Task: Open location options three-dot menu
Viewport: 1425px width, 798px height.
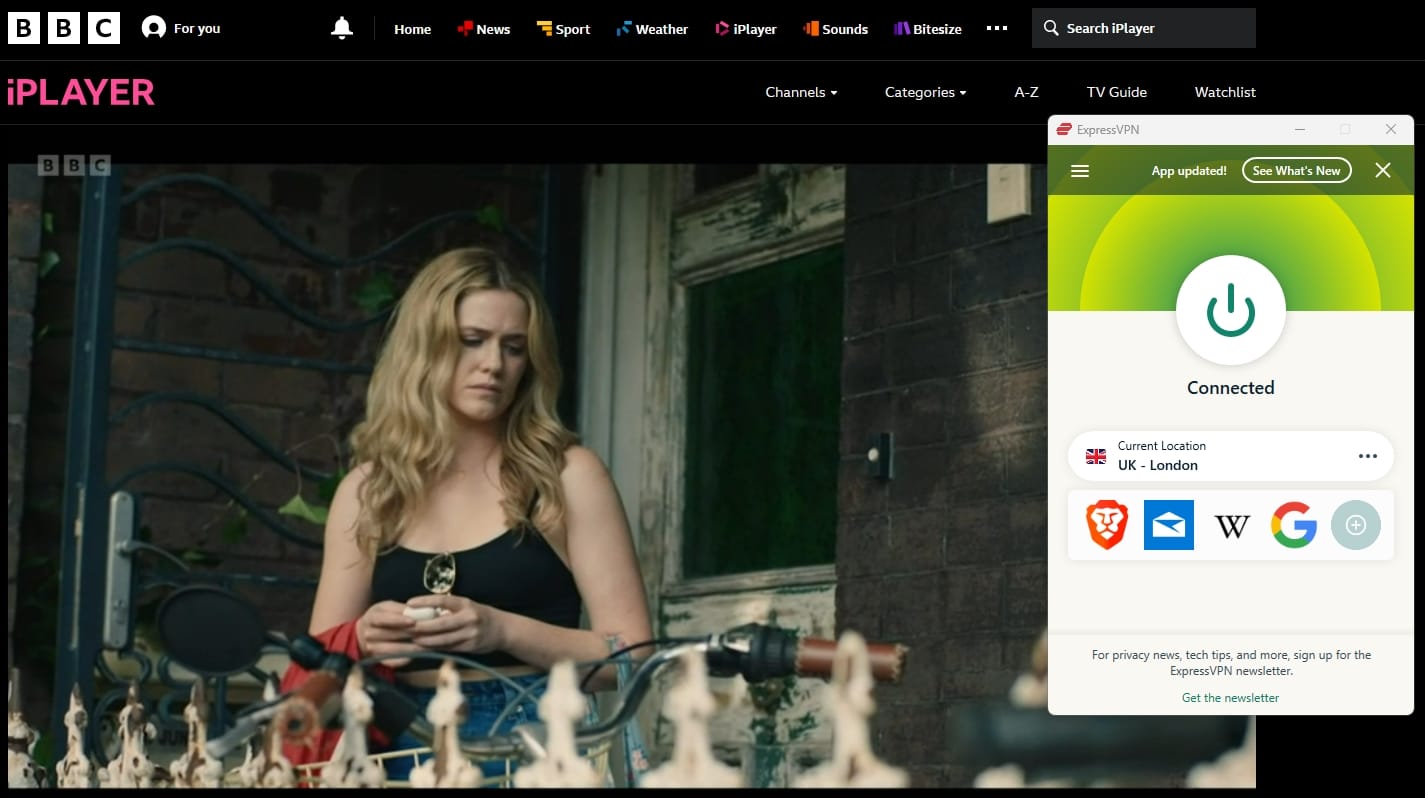Action: [1368, 456]
